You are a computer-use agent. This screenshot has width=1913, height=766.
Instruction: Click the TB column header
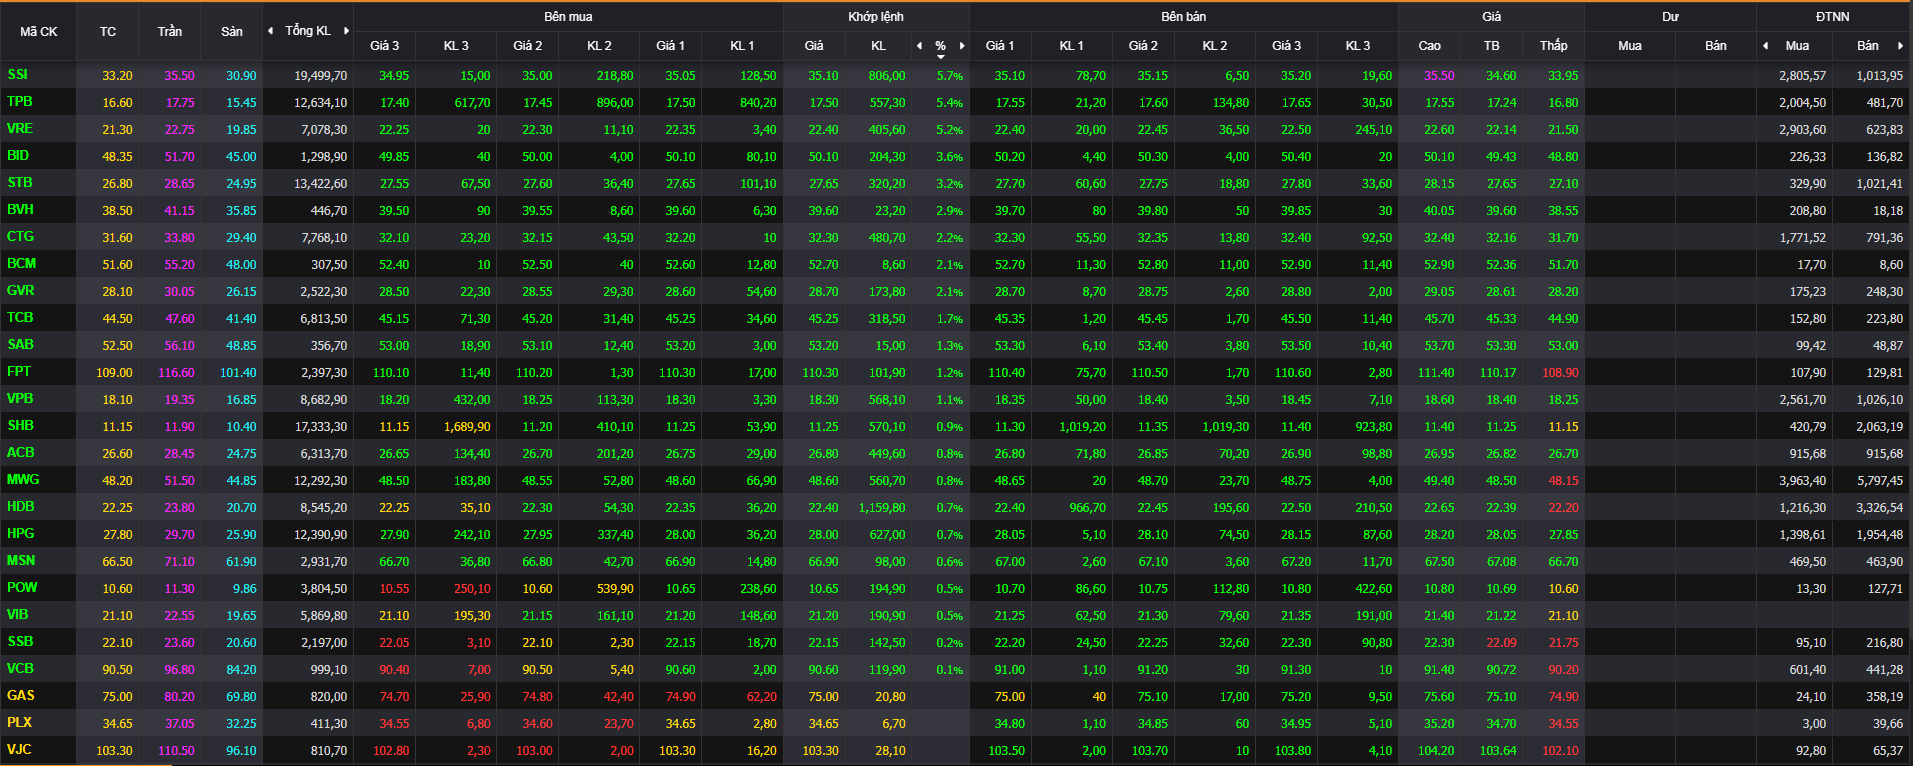coord(1492,46)
